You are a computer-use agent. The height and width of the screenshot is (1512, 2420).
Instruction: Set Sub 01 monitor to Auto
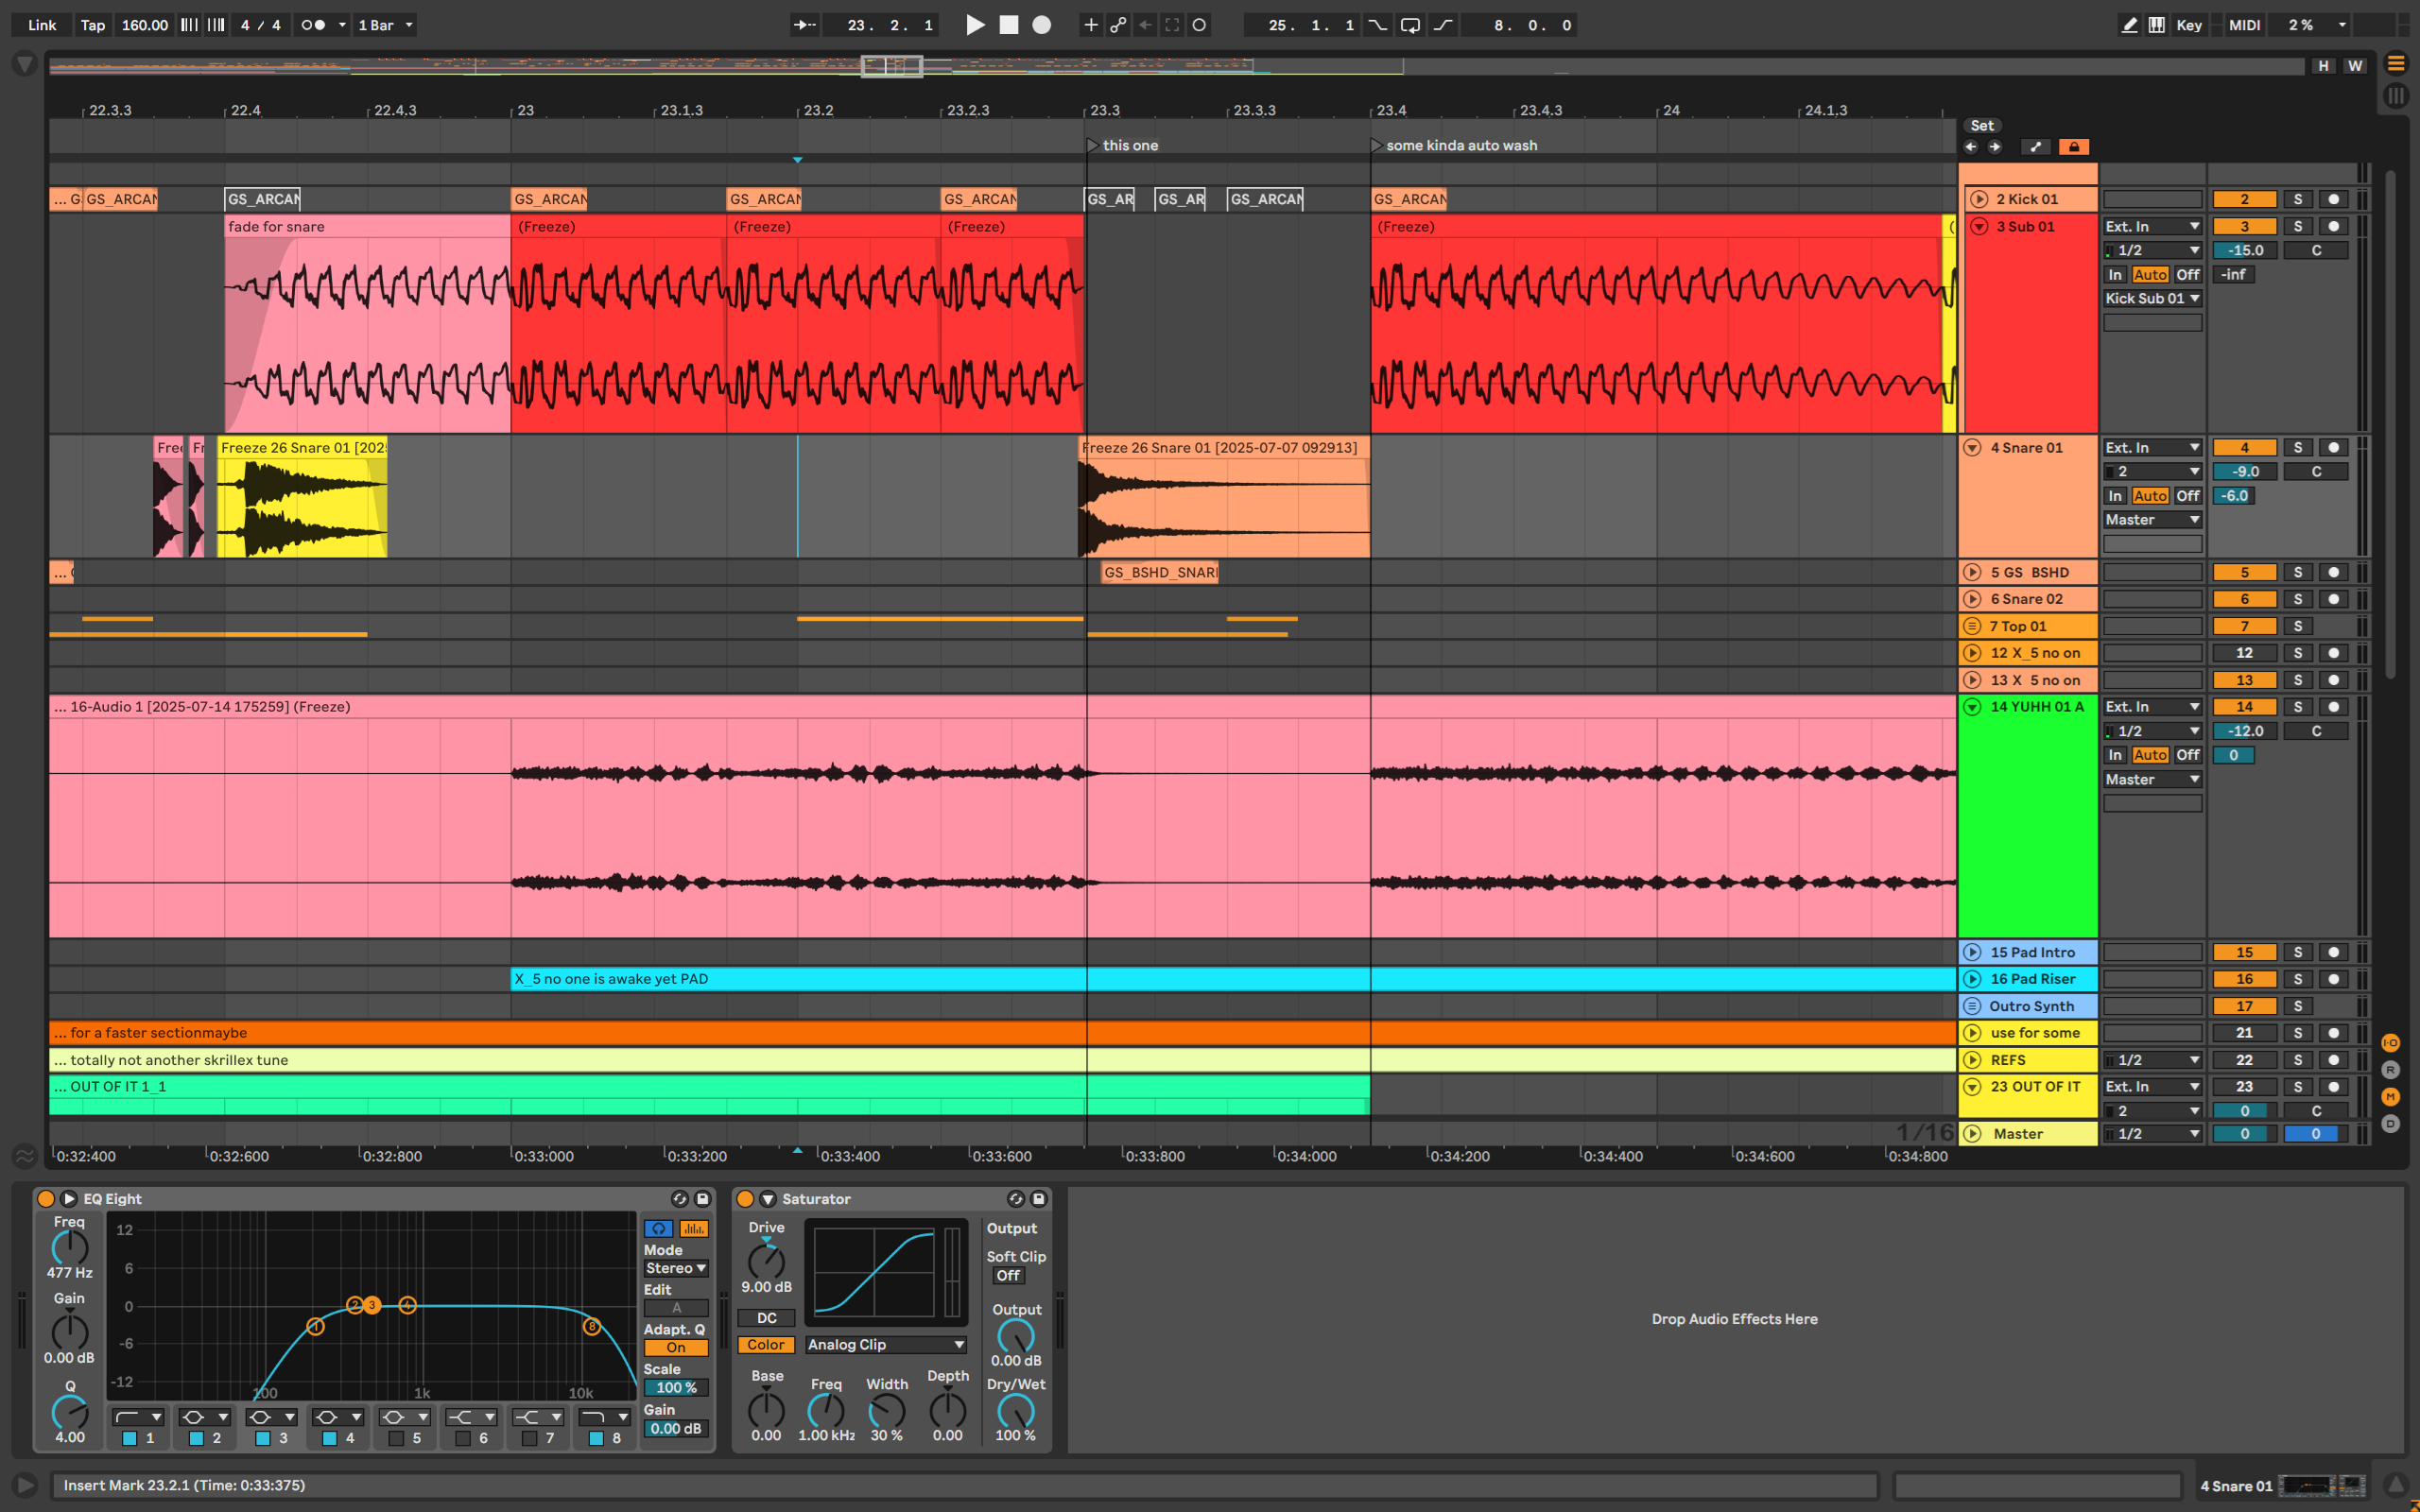[x=2150, y=274]
